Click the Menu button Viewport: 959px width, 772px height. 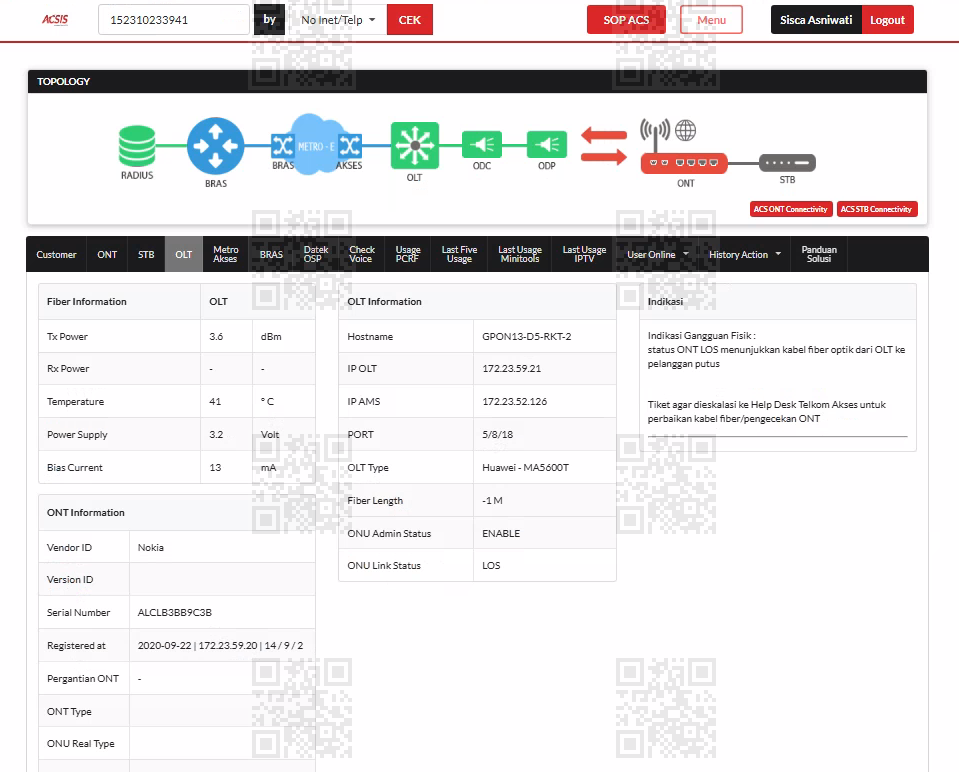tap(711, 20)
